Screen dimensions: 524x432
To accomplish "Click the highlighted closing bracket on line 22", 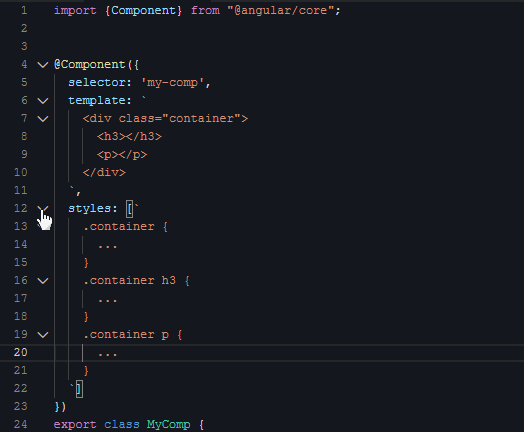I will click(x=79, y=389).
